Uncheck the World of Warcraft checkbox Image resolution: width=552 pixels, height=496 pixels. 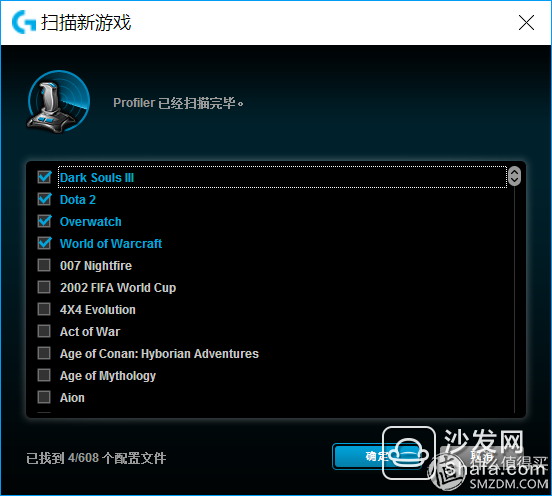coord(44,243)
